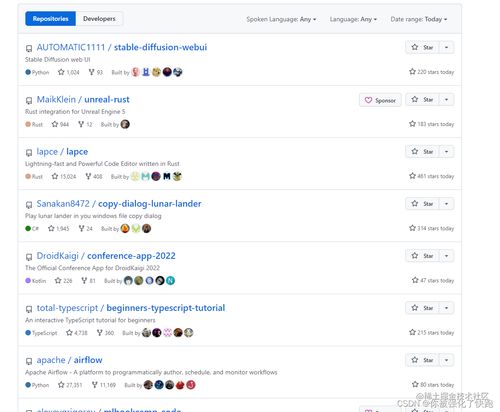View forks count 11,169 of airflow
The width and height of the screenshot is (500, 412).
(x=104, y=385)
